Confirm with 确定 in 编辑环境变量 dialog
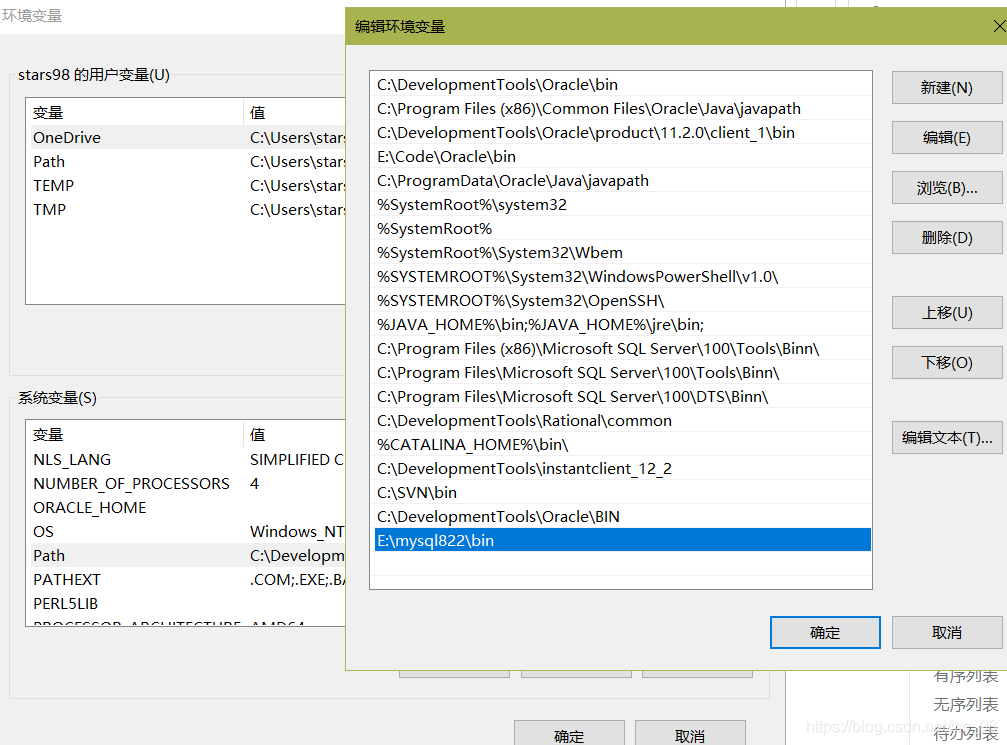This screenshot has width=1007, height=745. tap(825, 632)
